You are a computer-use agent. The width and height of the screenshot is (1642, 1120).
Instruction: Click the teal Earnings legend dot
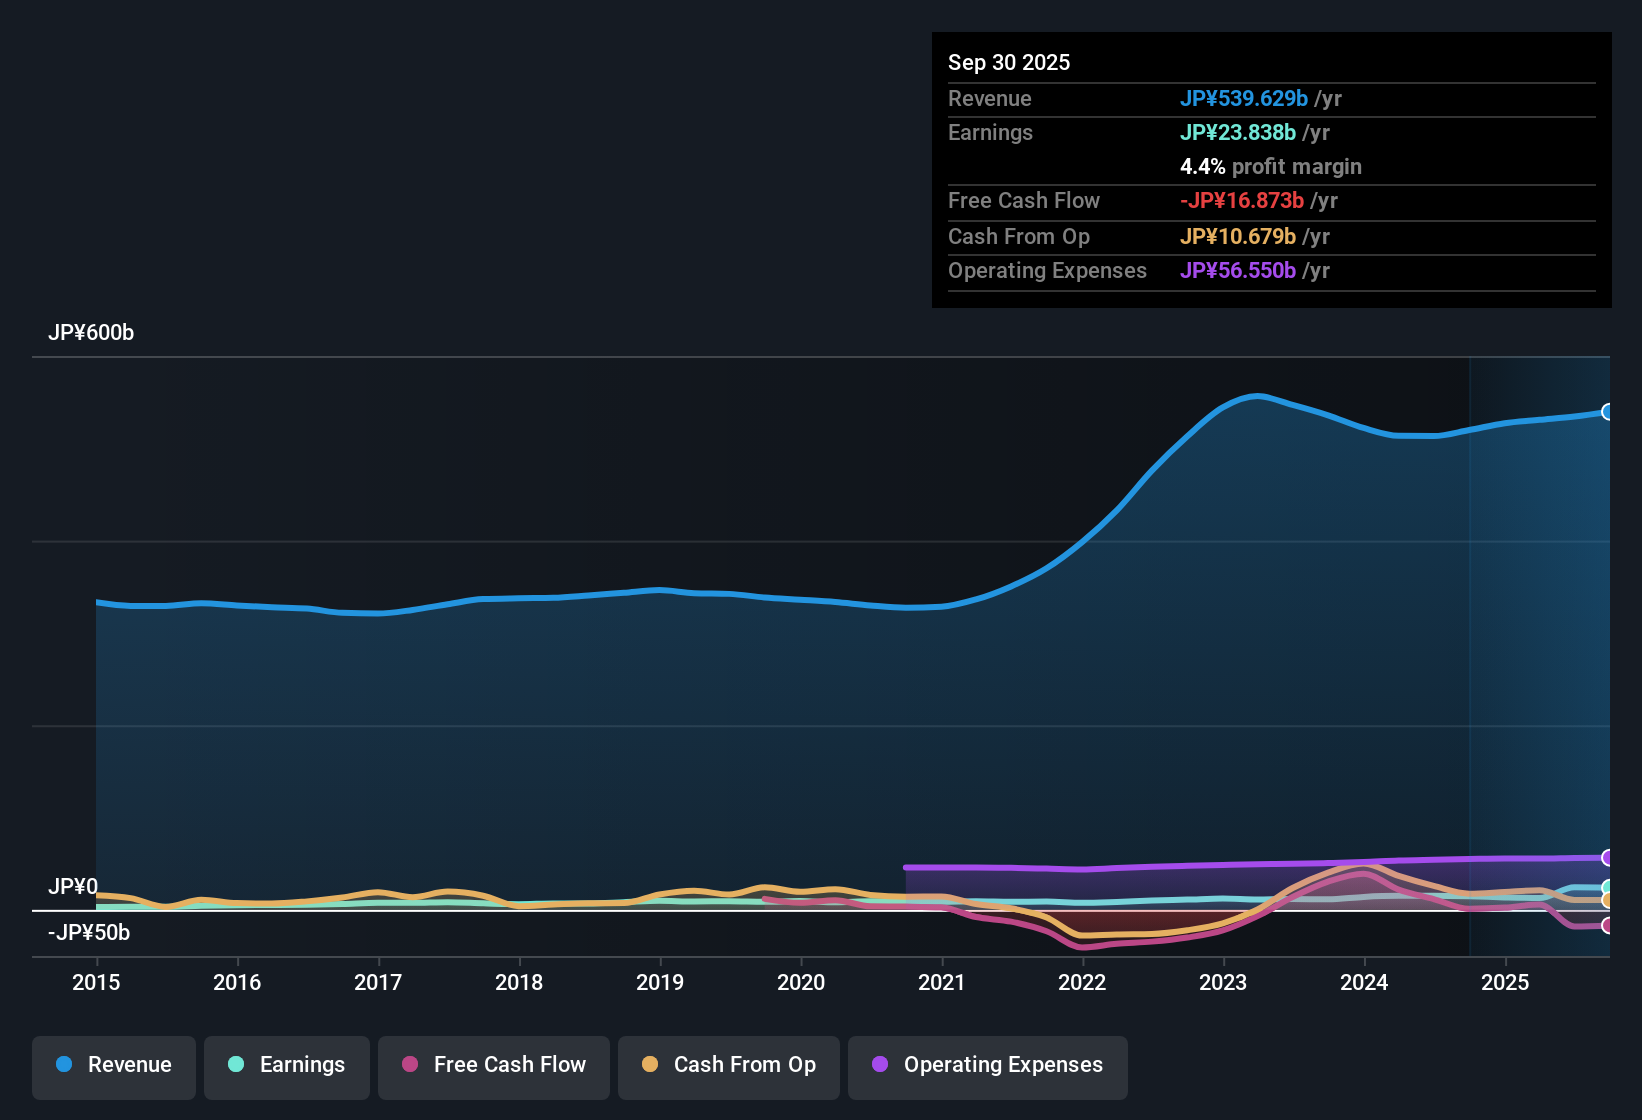click(236, 1065)
